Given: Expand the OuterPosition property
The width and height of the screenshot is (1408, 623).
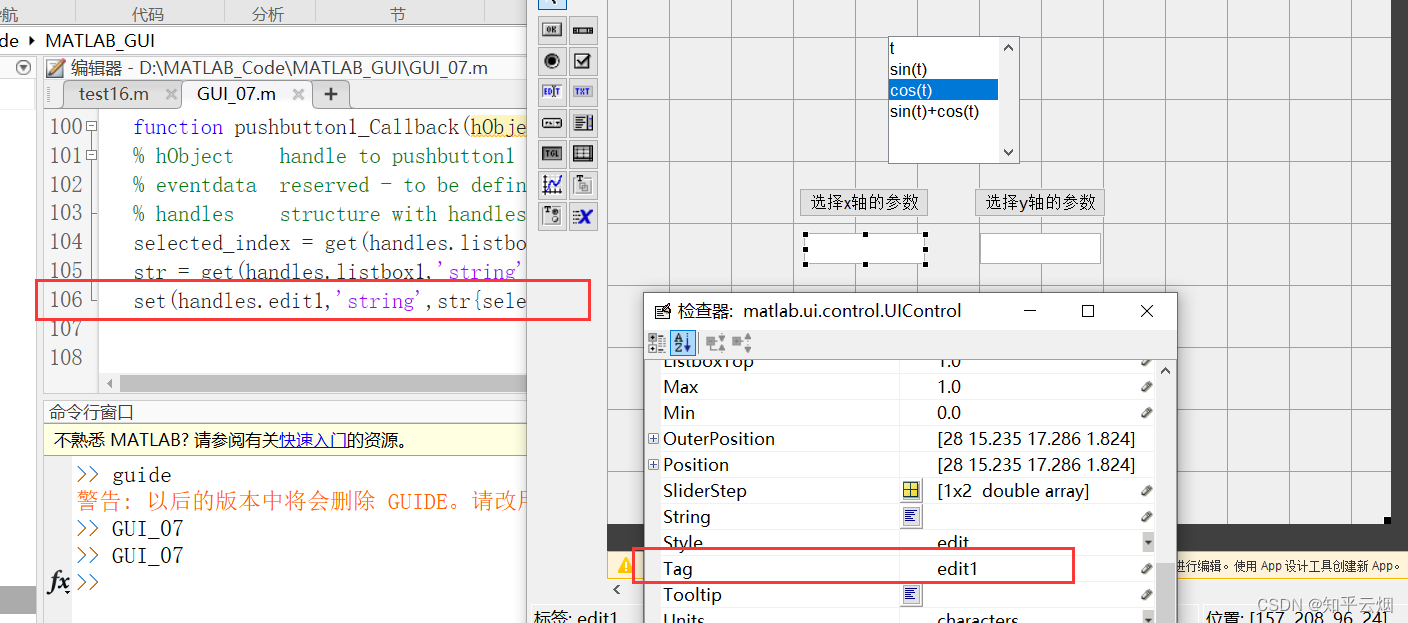Looking at the screenshot, I should click(x=651, y=438).
